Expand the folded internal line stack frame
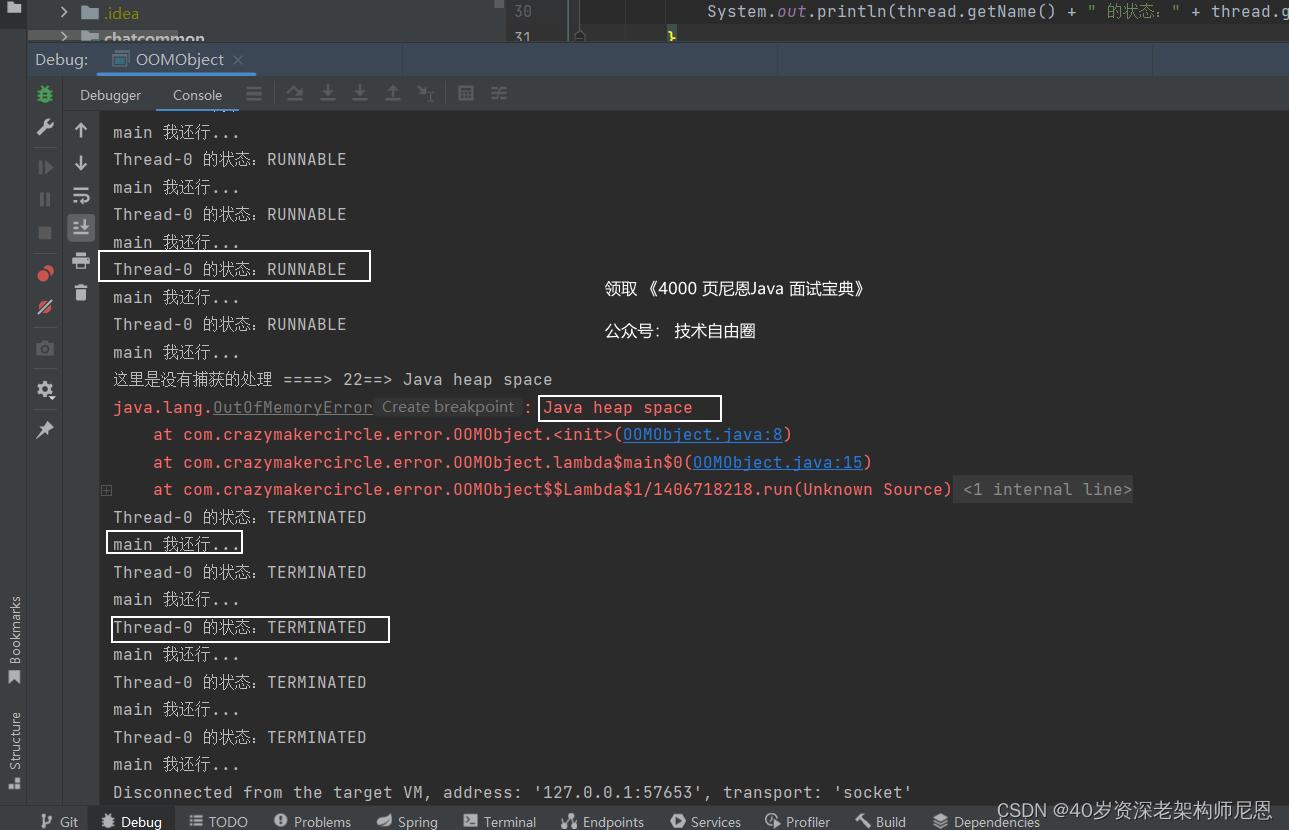 pyautogui.click(x=106, y=490)
